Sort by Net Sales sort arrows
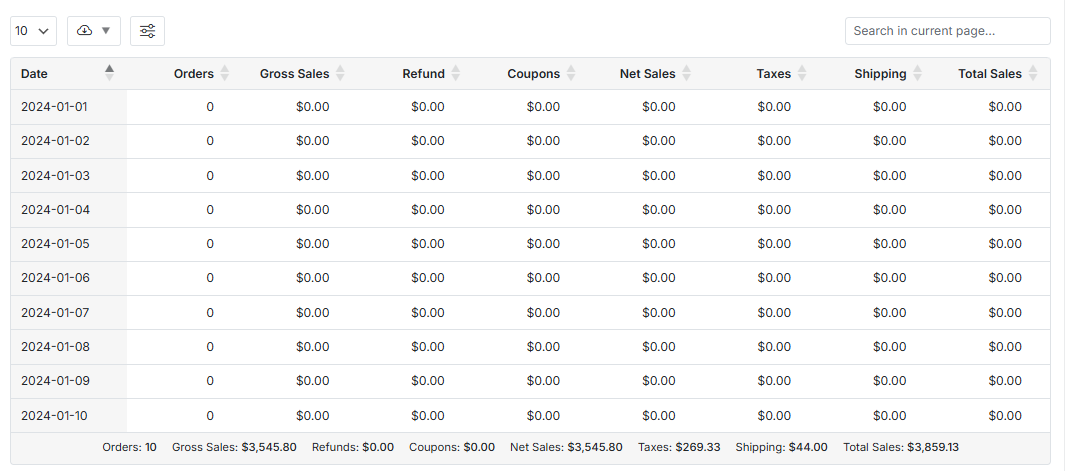 [x=687, y=73]
